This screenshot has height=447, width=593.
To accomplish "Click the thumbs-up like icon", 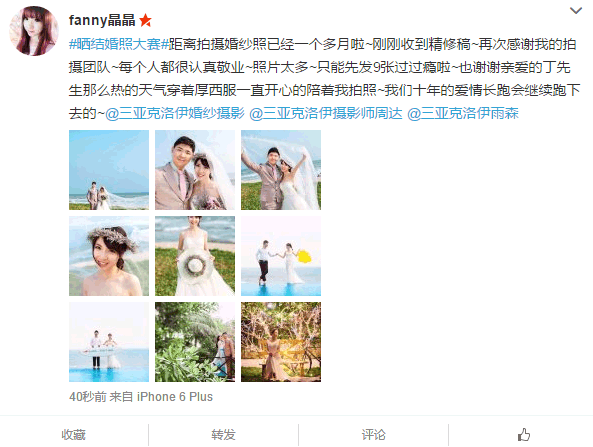I will pos(524,435).
